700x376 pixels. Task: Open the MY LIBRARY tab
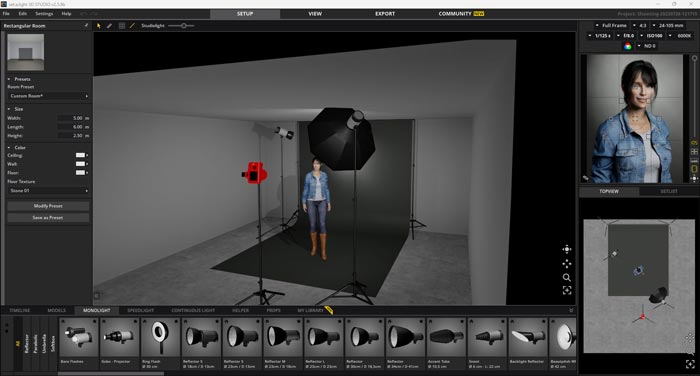310,310
